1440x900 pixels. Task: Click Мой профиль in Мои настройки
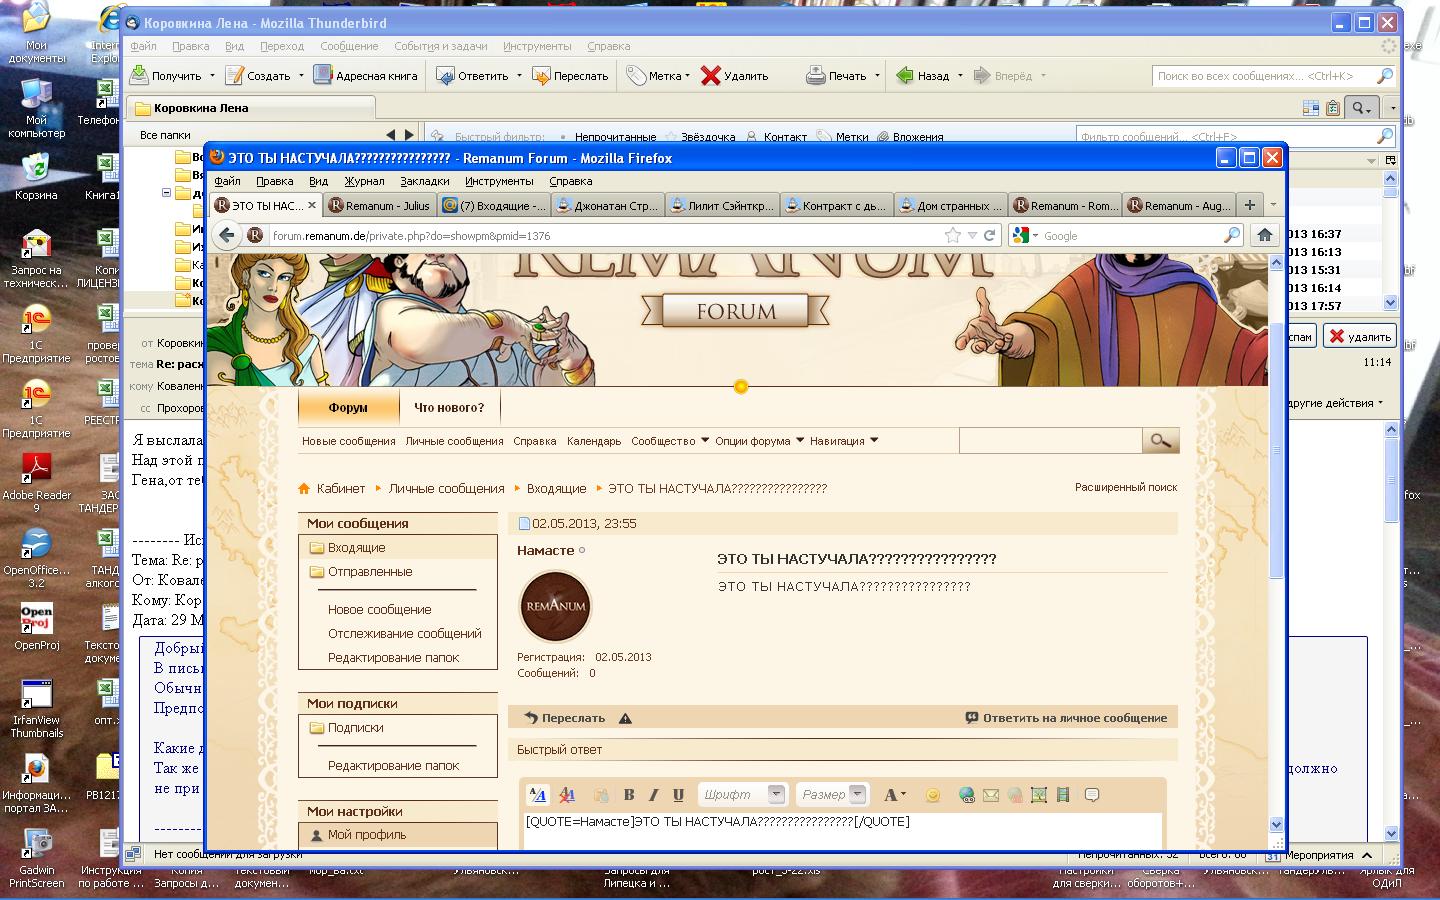[x=367, y=835]
